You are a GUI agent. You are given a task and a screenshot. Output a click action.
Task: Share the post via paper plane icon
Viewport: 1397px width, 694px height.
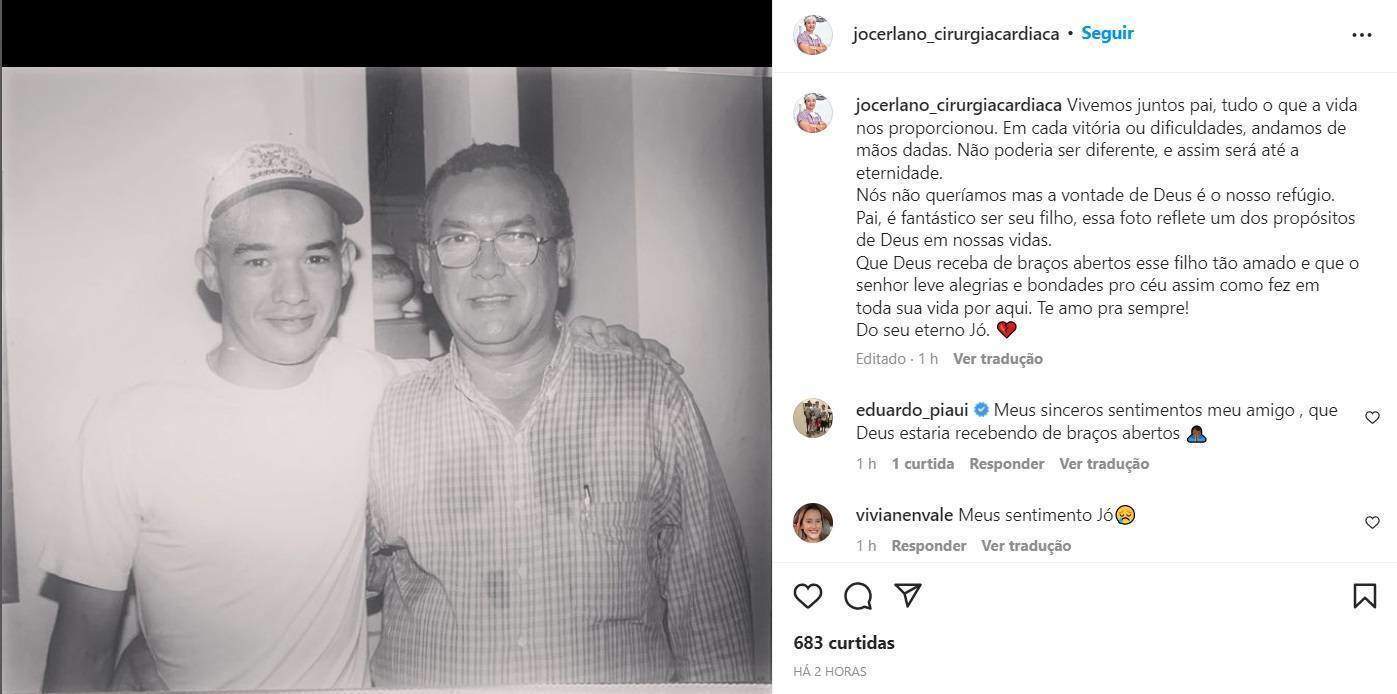click(x=908, y=596)
